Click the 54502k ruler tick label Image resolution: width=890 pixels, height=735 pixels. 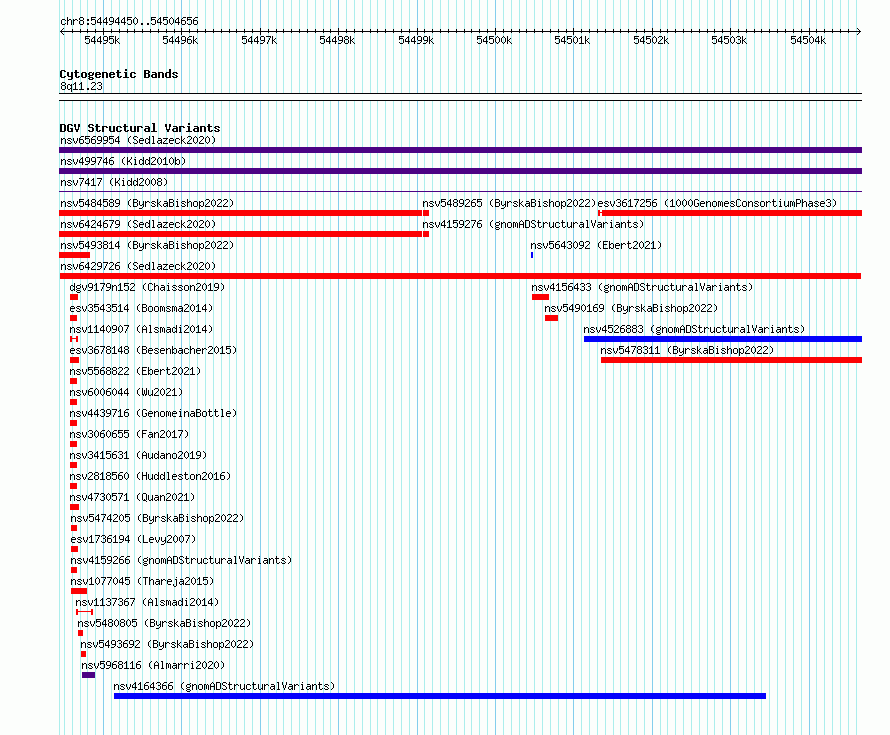click(651, 40)
